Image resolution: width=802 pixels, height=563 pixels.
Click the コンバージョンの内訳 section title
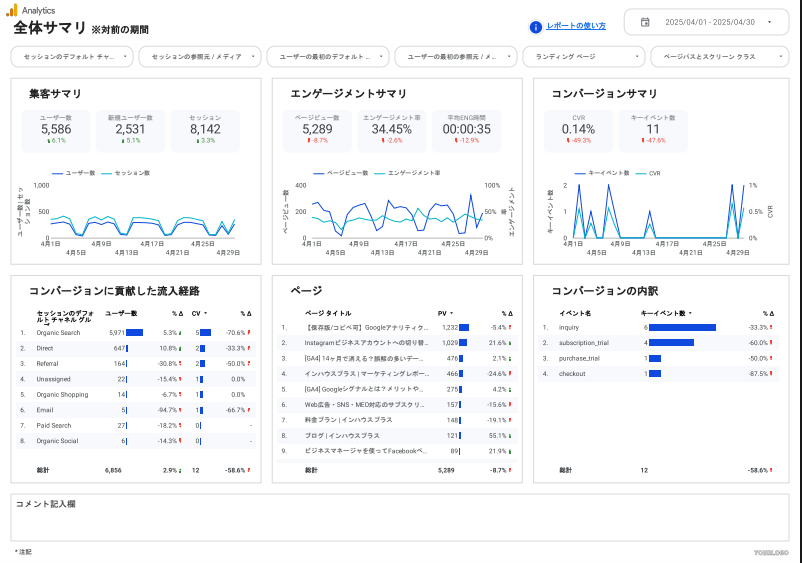(x=605, y=291)
